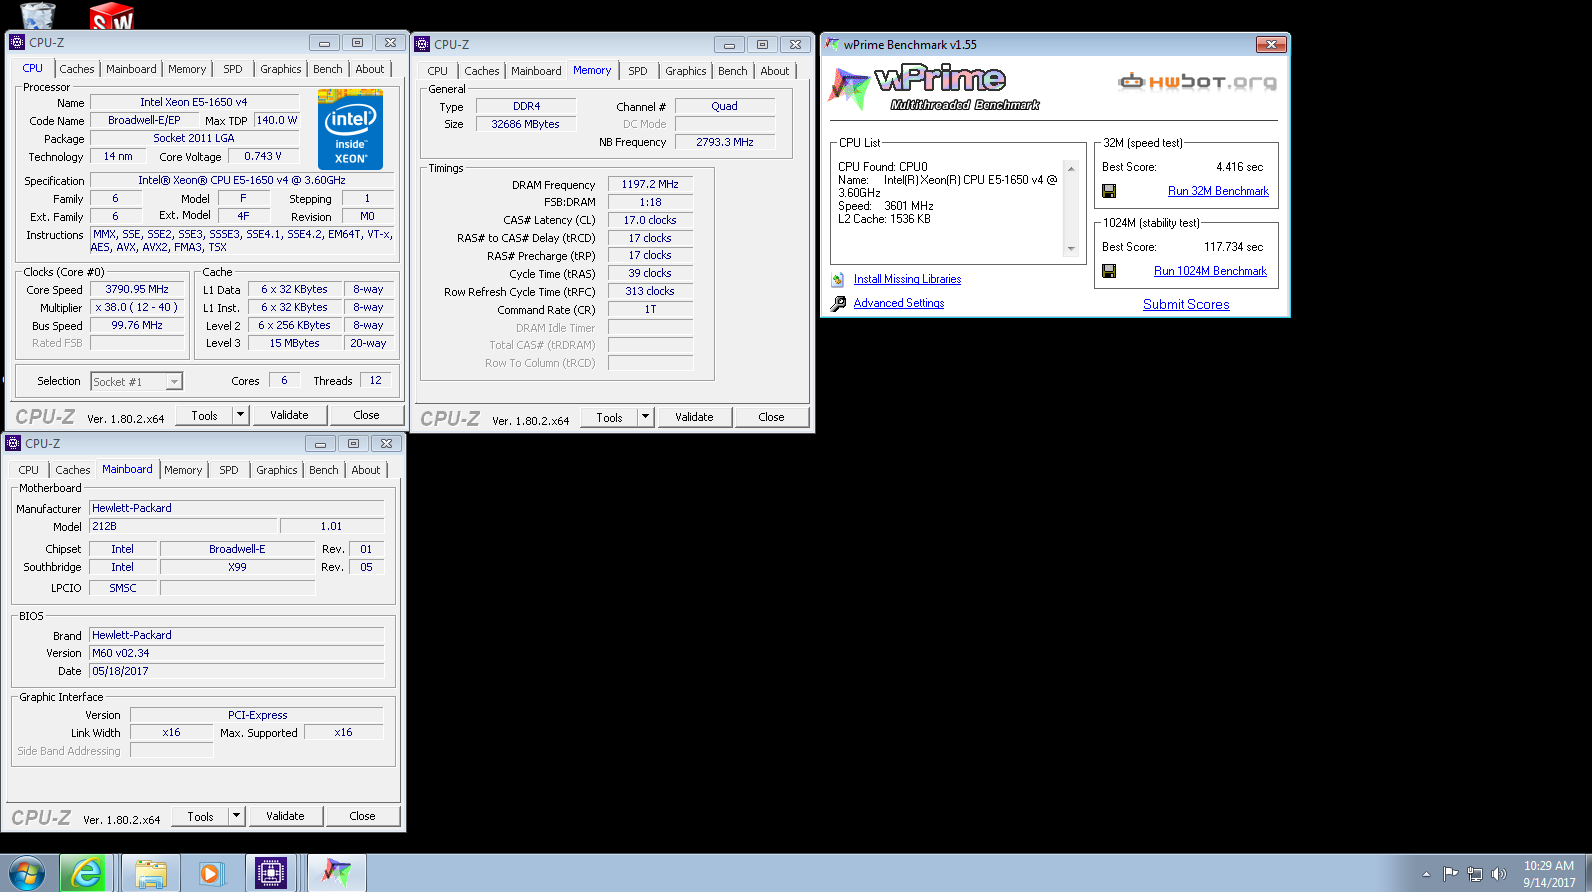The height and width of the screenshot is (892, 1592).
Task: Click Install Missing Libraries link
Action: click(907, 279)
